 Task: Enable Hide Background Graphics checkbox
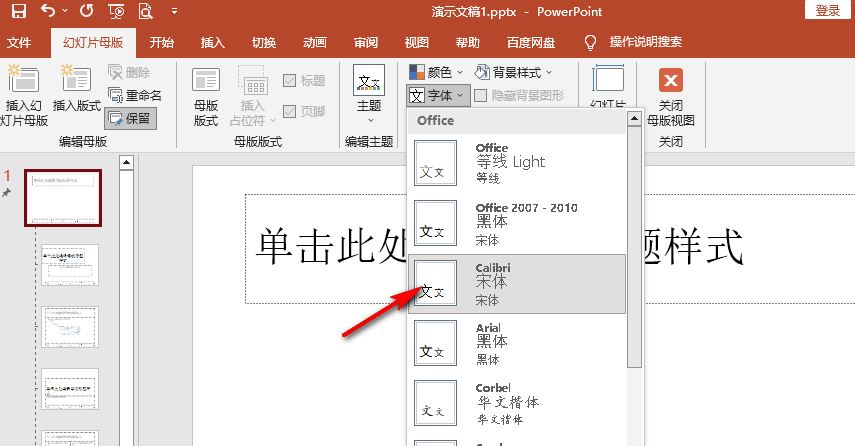[x=482, y=96]
